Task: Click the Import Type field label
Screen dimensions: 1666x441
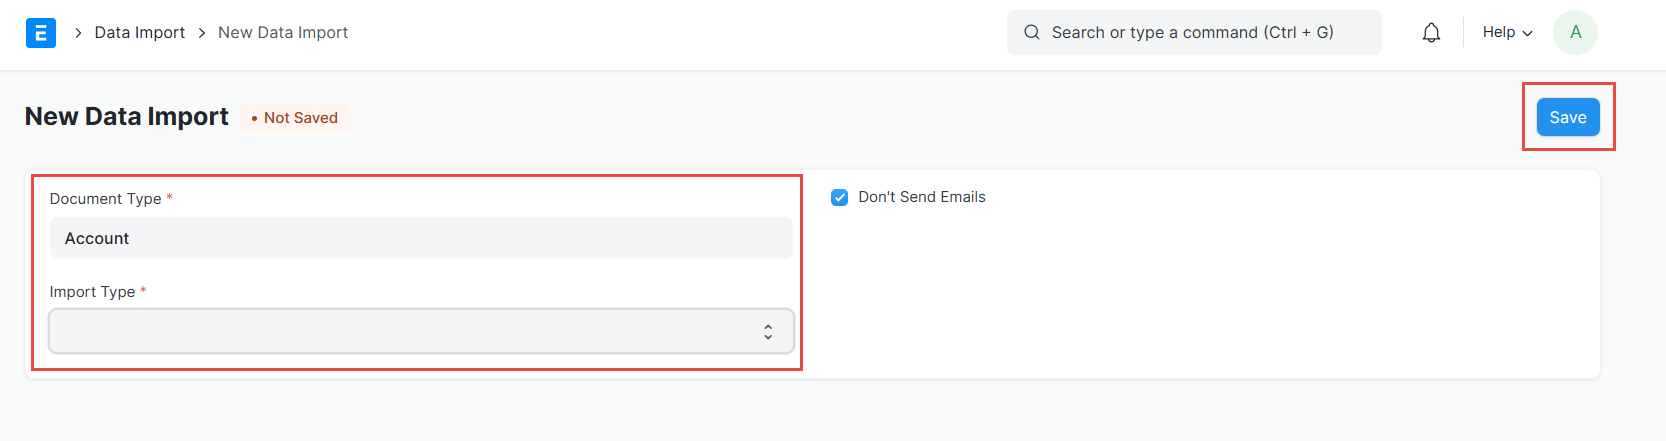Action: tap(92, 292)
